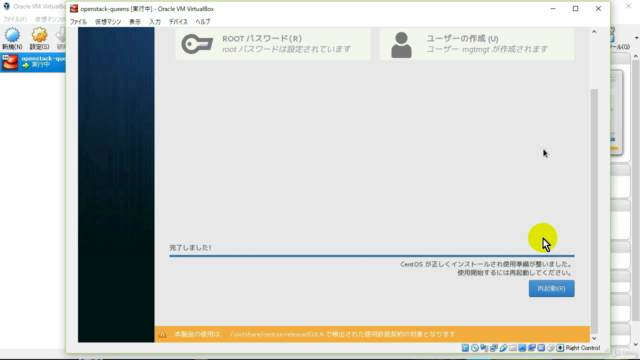Screen dimensions: 640x360
Task: Click the Right Control host key label
Action: [583, 348]
